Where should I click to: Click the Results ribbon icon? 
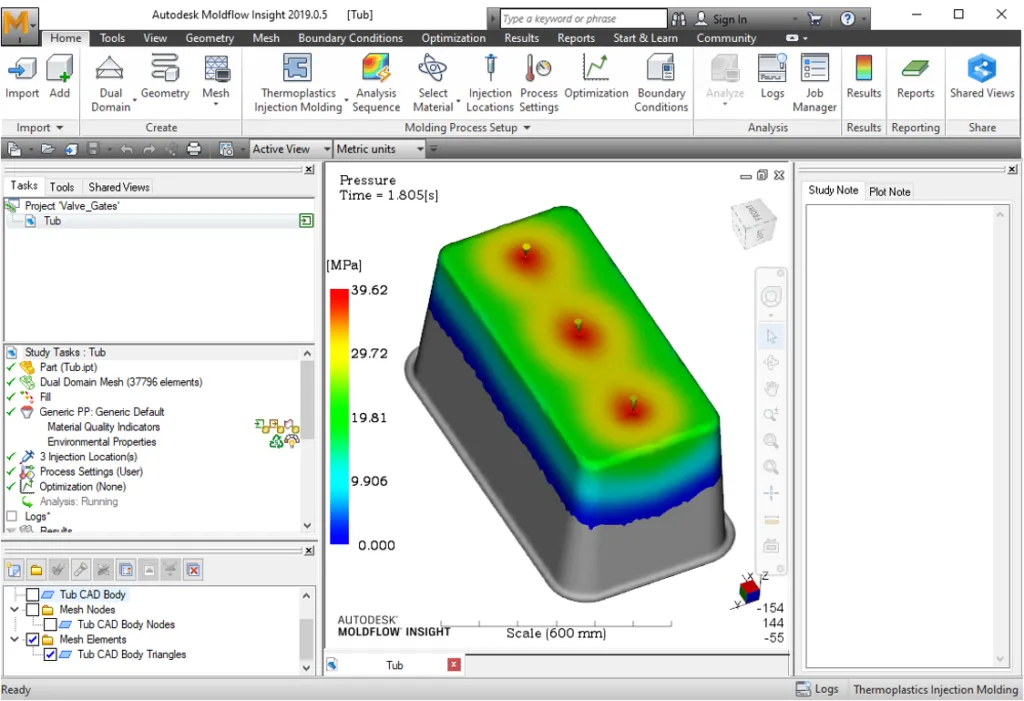[x=863, y=76]
